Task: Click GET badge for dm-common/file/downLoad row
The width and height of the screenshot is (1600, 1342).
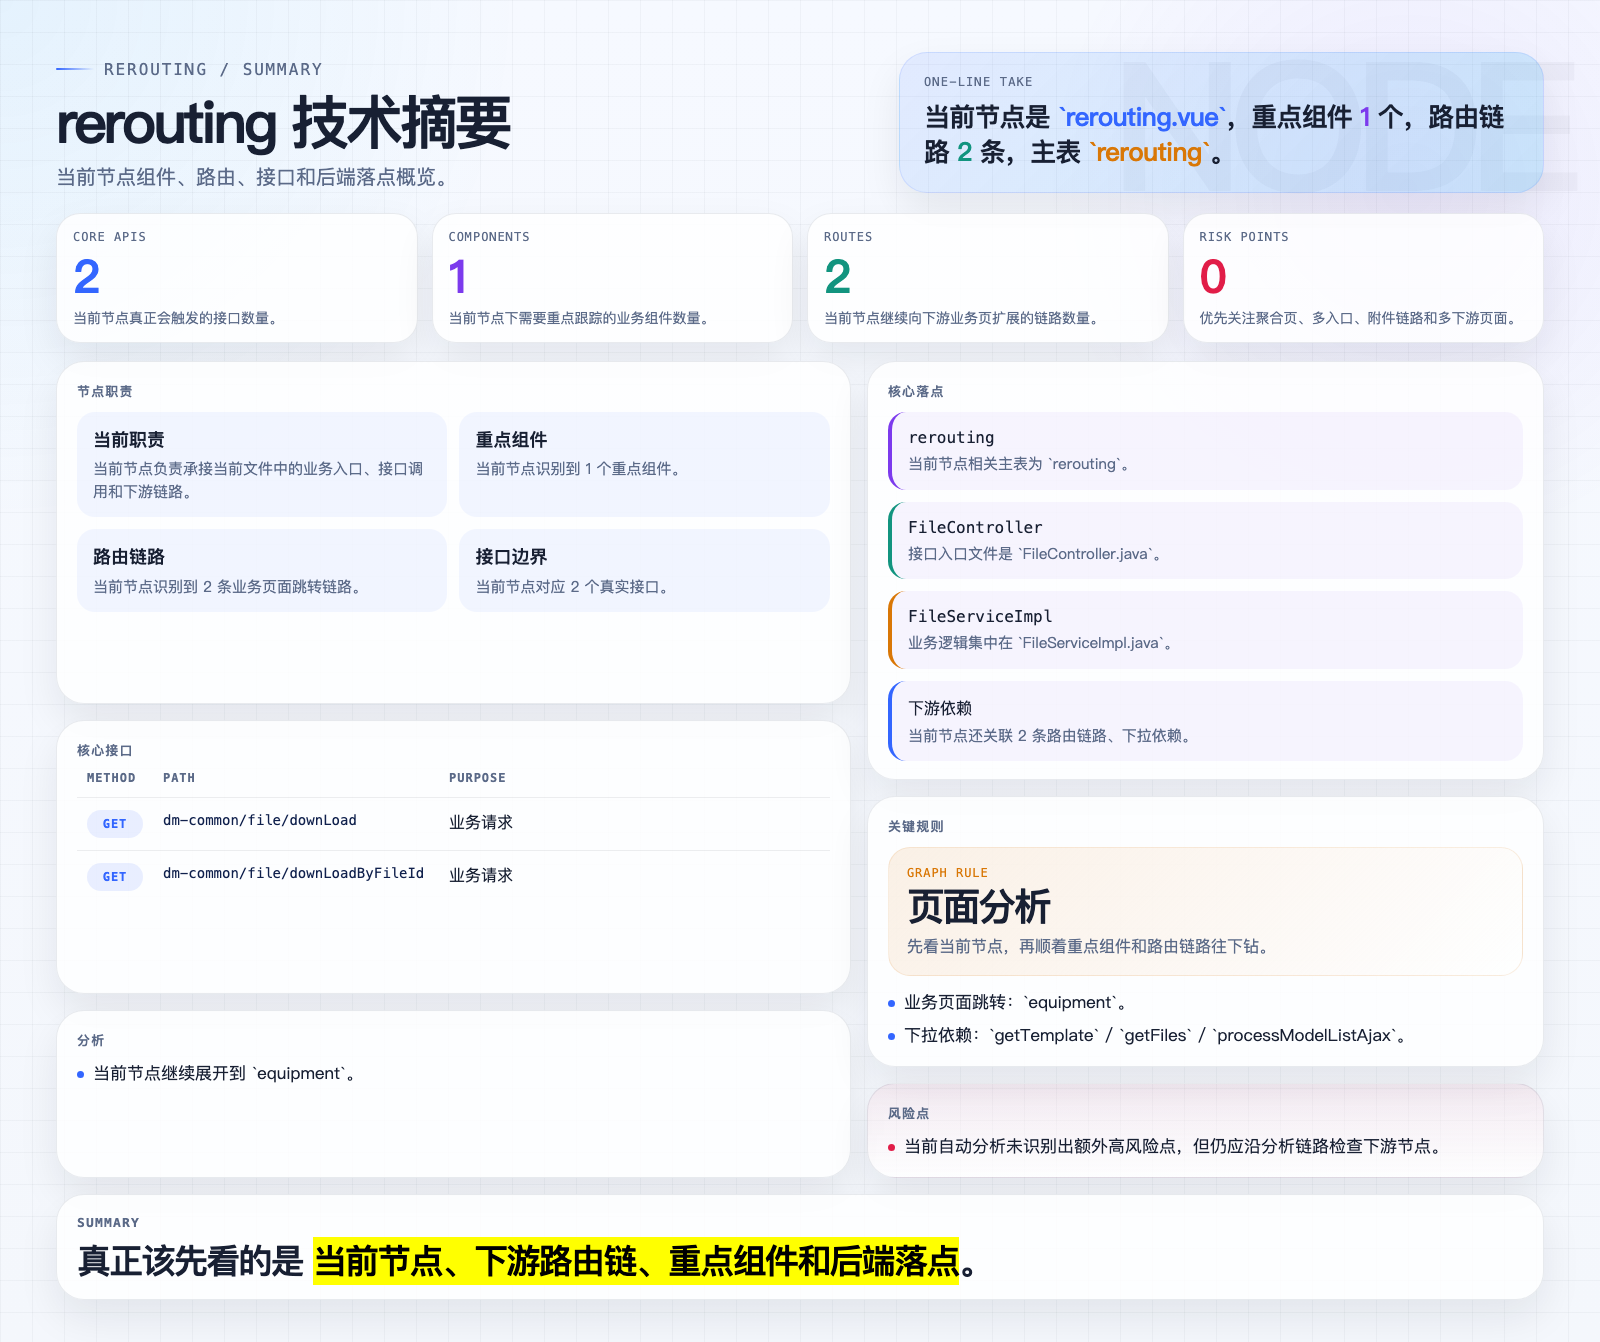Action: [115, 824]
